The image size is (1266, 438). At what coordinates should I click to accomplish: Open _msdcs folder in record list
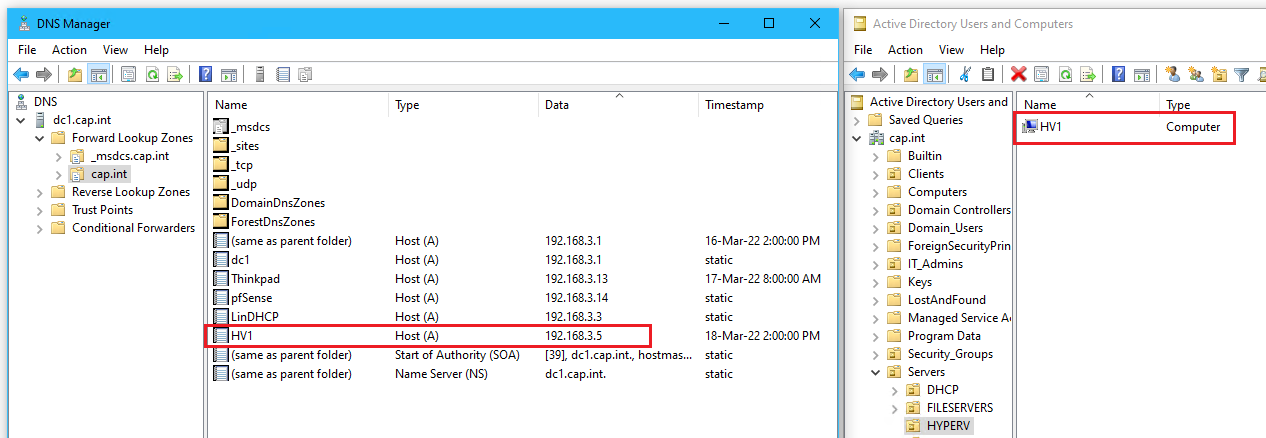pyautogui.click(x=241, y=126)
